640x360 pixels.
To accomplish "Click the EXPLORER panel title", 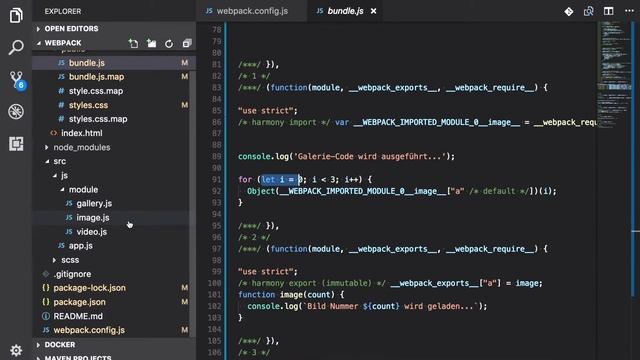I will (63, 11).
